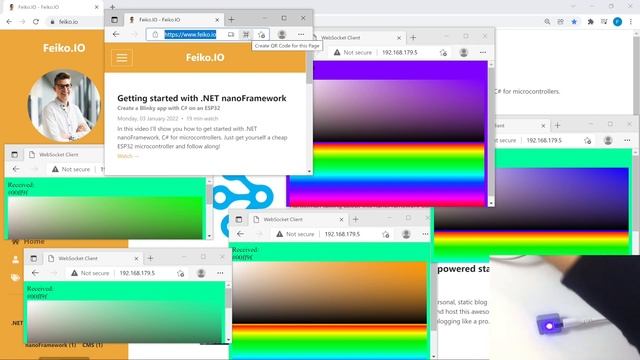Pick a shade in violet gradient square beside Feiko.IO Edge

(400, 110)
